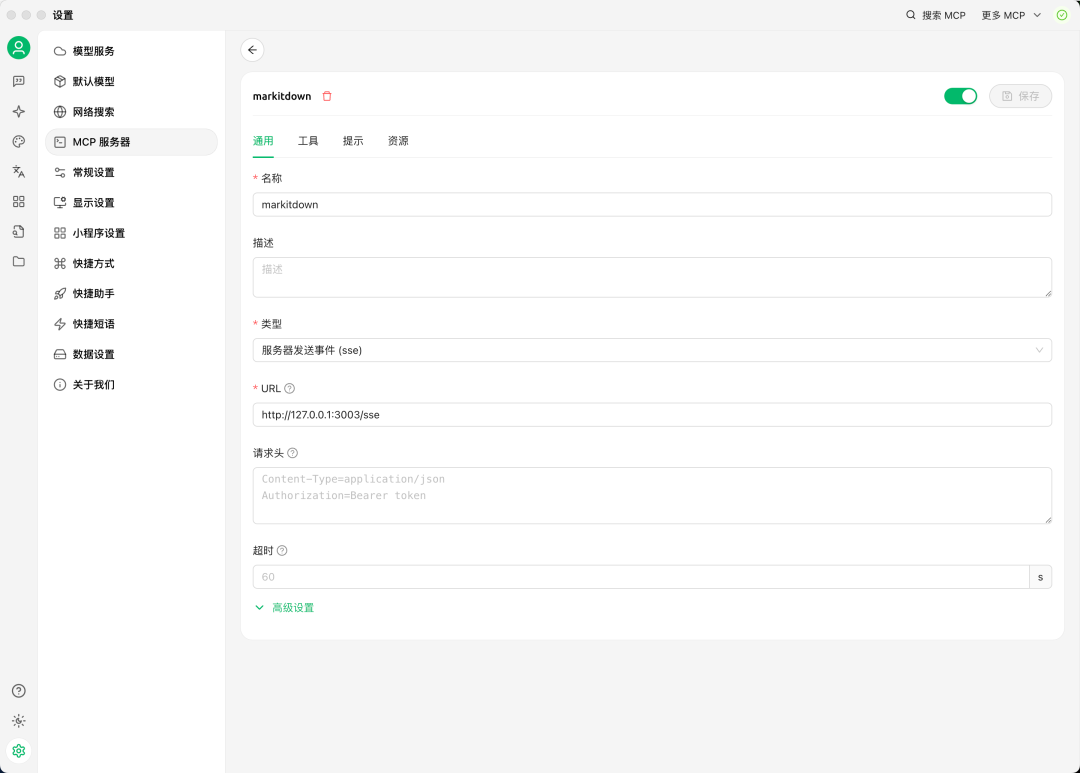Click the 请求头 text area
The height and width of the screenshot is (773, 1080).
[651, 495]
